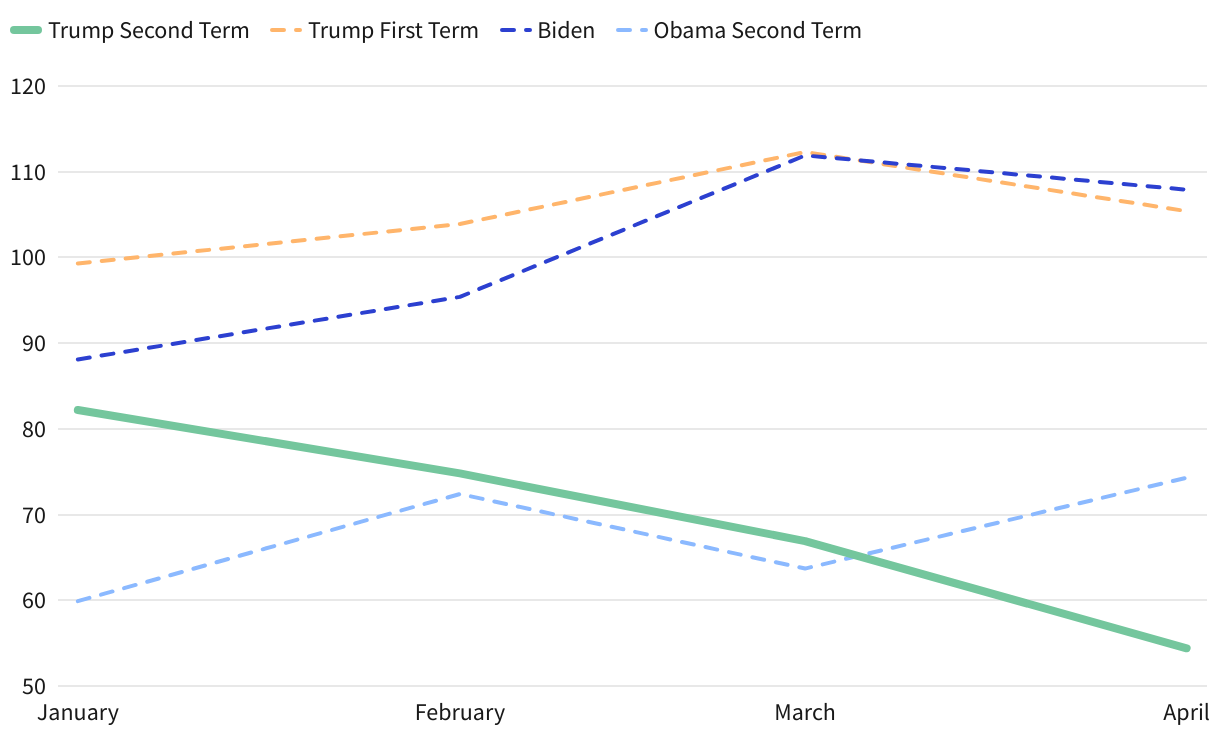The image size is (1220, 738).
Task: Select the February x-axis label
Action: (x=460, y=713)
